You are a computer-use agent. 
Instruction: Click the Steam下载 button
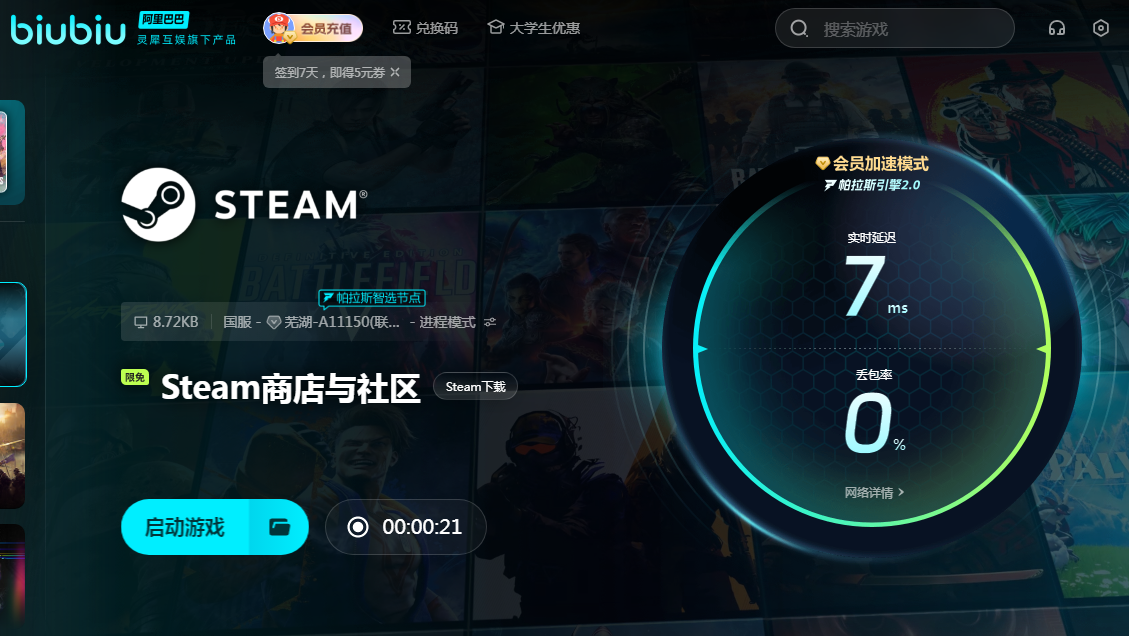475,387
